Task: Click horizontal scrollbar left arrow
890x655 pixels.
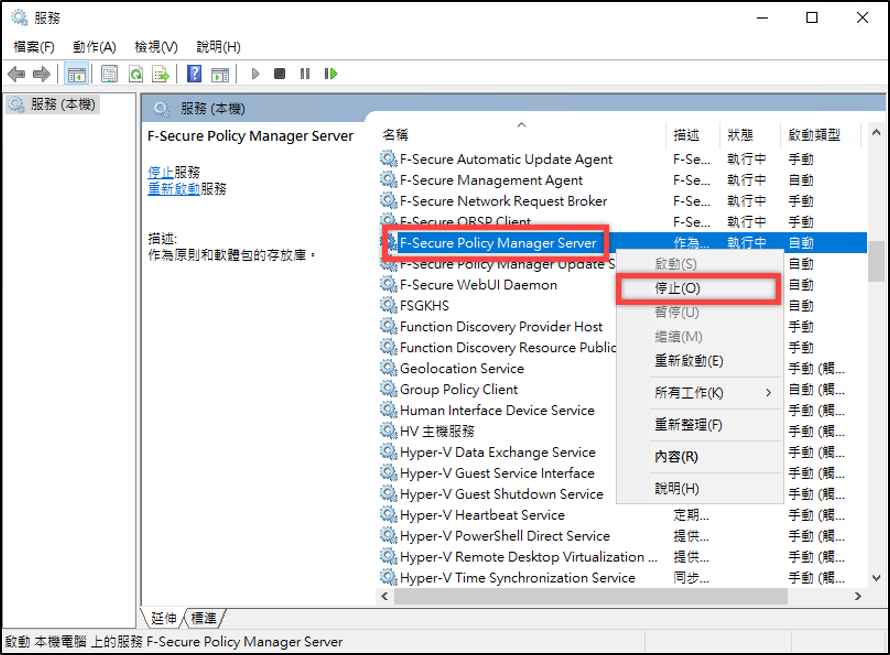Action: (385, 596)
